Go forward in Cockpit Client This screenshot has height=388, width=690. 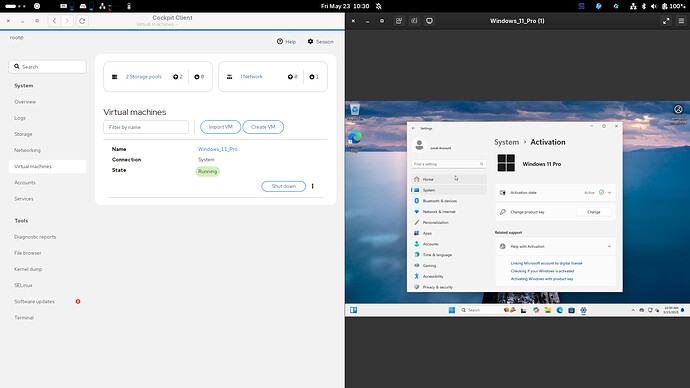pyautogui.click(x=67, y=21)
